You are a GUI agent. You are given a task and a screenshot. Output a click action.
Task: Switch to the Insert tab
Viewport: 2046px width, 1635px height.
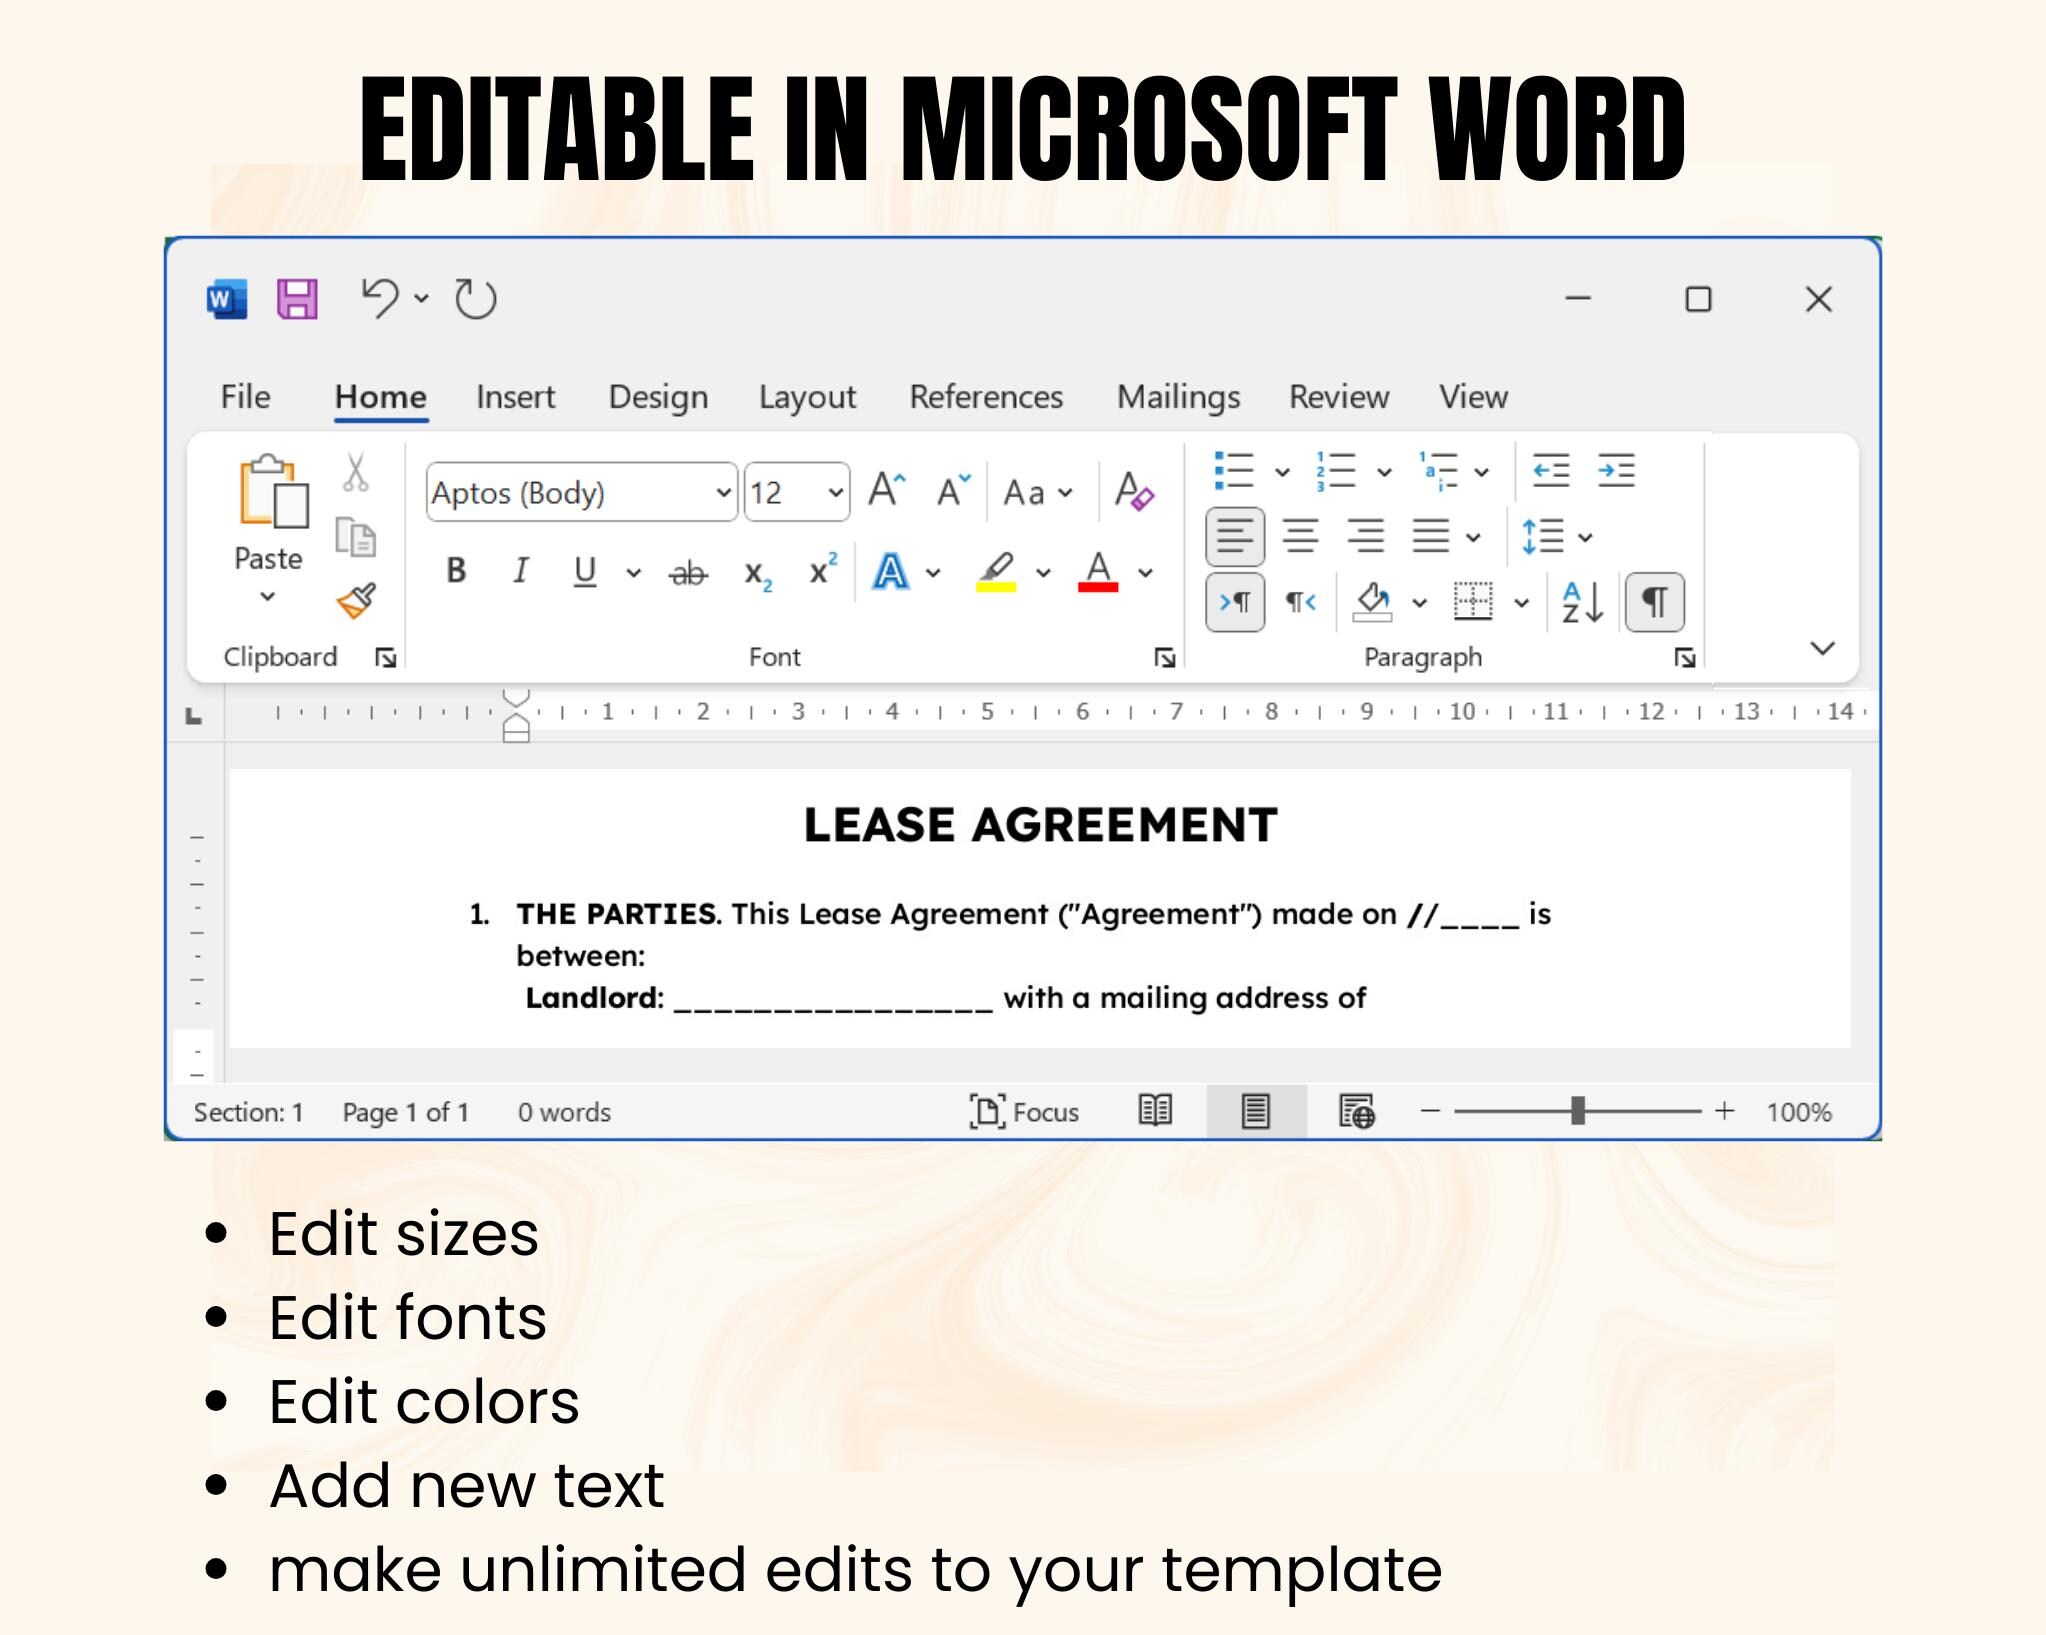515,397
